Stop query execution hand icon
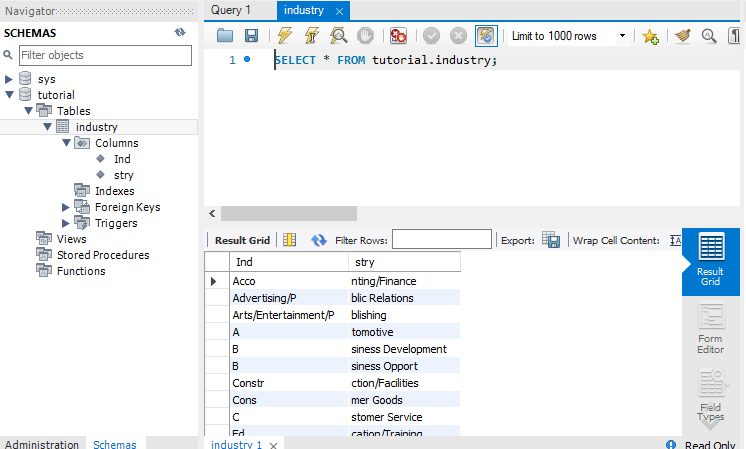 click(365, 36)
